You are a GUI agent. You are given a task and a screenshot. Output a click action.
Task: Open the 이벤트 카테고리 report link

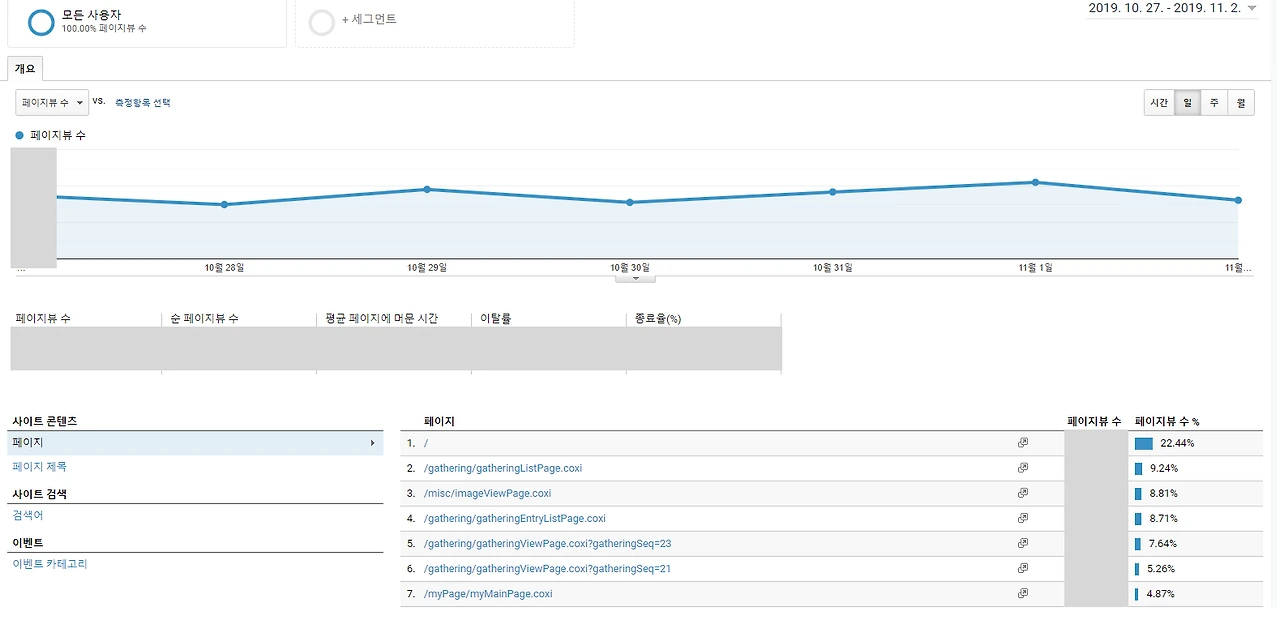(x=50, y=563)
